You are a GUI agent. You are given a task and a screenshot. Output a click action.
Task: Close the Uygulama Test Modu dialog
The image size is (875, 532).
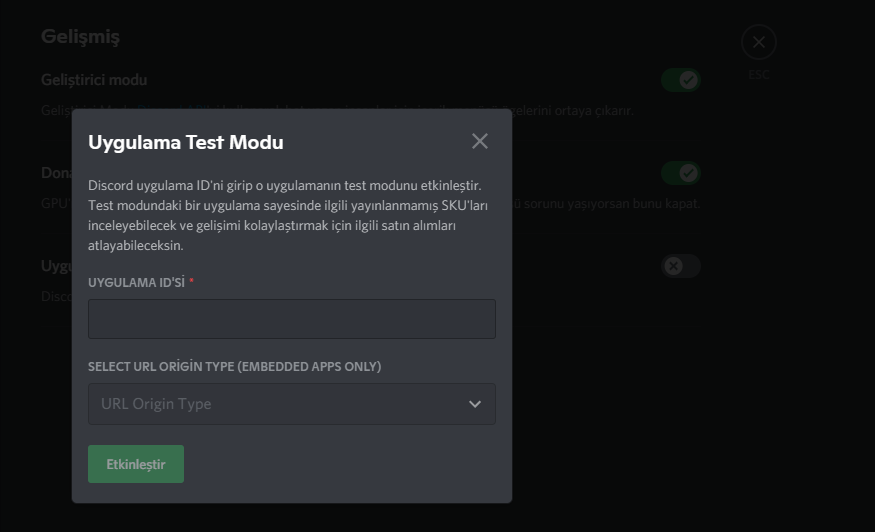[480, 141]
